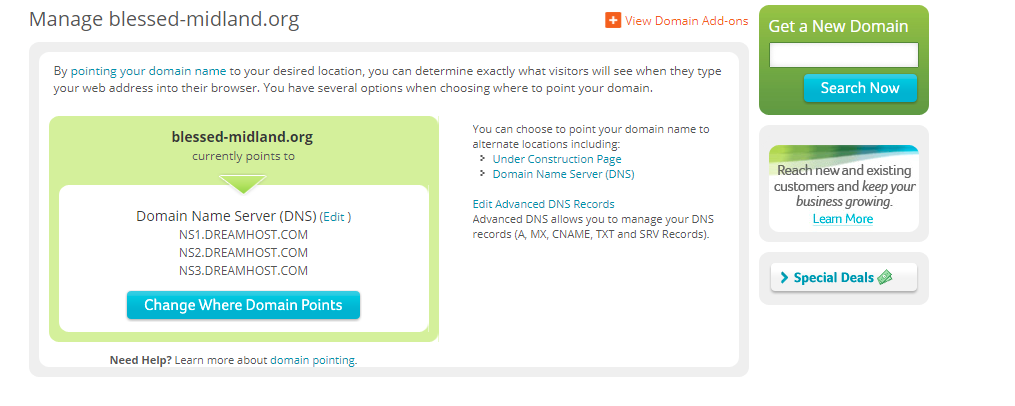Image resolution: width=1015 pixels, height=406 pixels.
Task: Click the new domain search field
Action: (843, 55)
